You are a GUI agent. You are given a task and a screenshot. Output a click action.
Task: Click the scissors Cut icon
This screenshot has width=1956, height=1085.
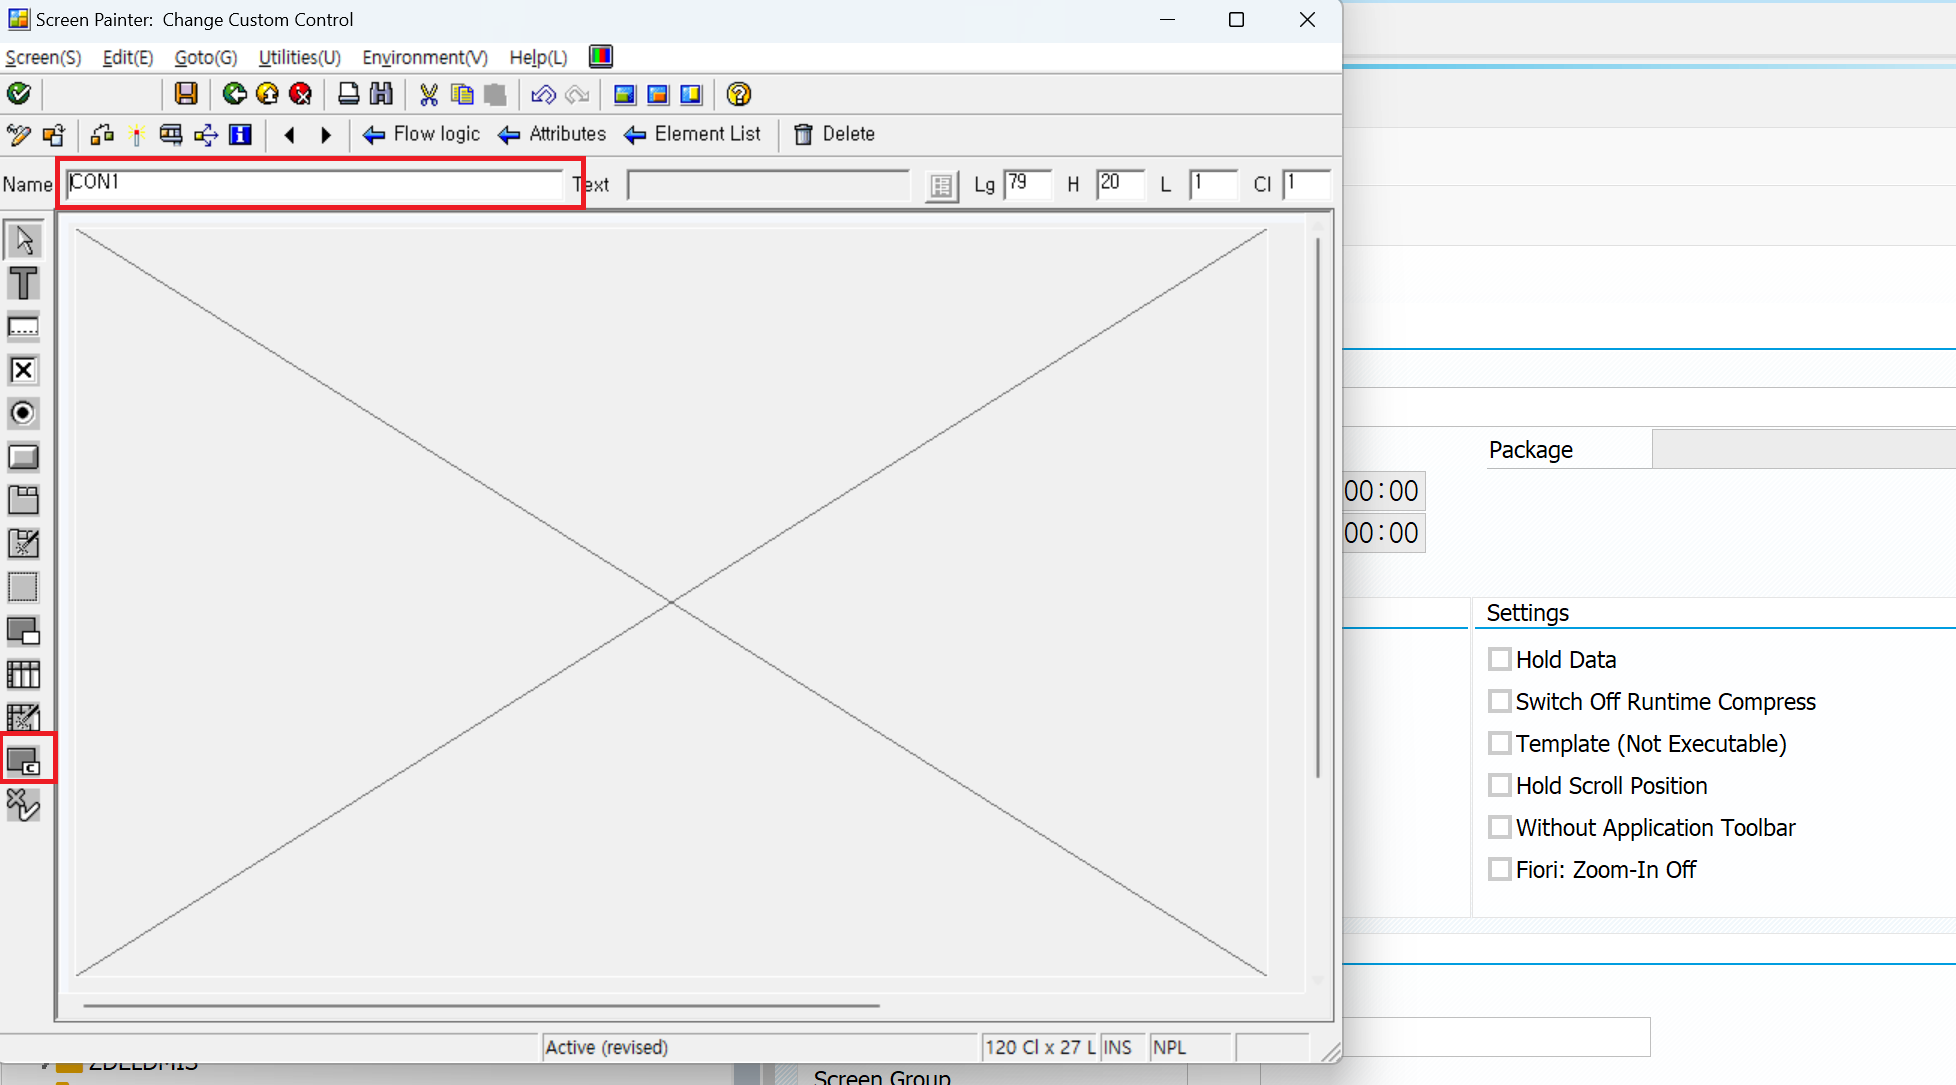[x=429, y=94]
